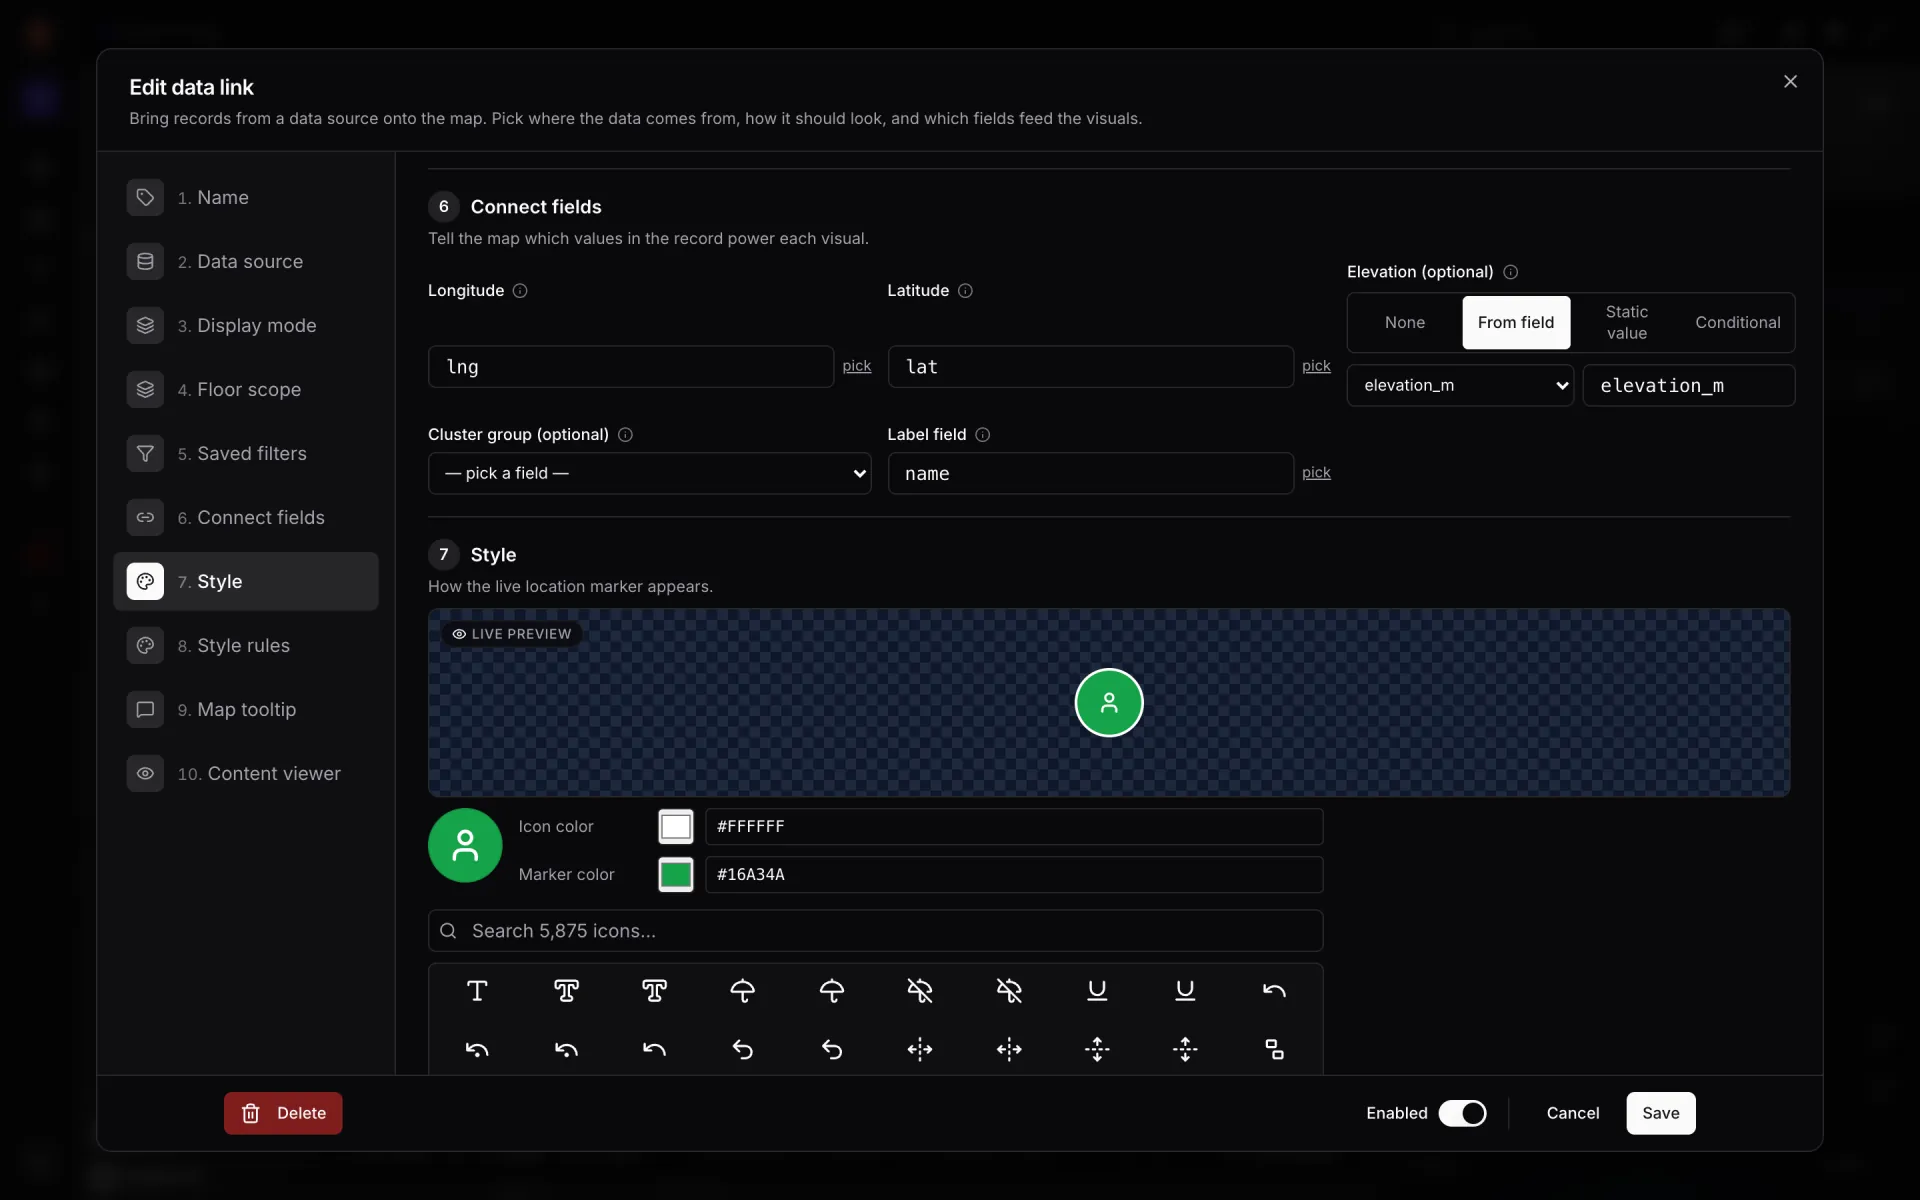Image resolution: width=1920 pixels, height=1200 pixels.
Task: Go to step 8 Style rules
Action: (x=246, y=646)
